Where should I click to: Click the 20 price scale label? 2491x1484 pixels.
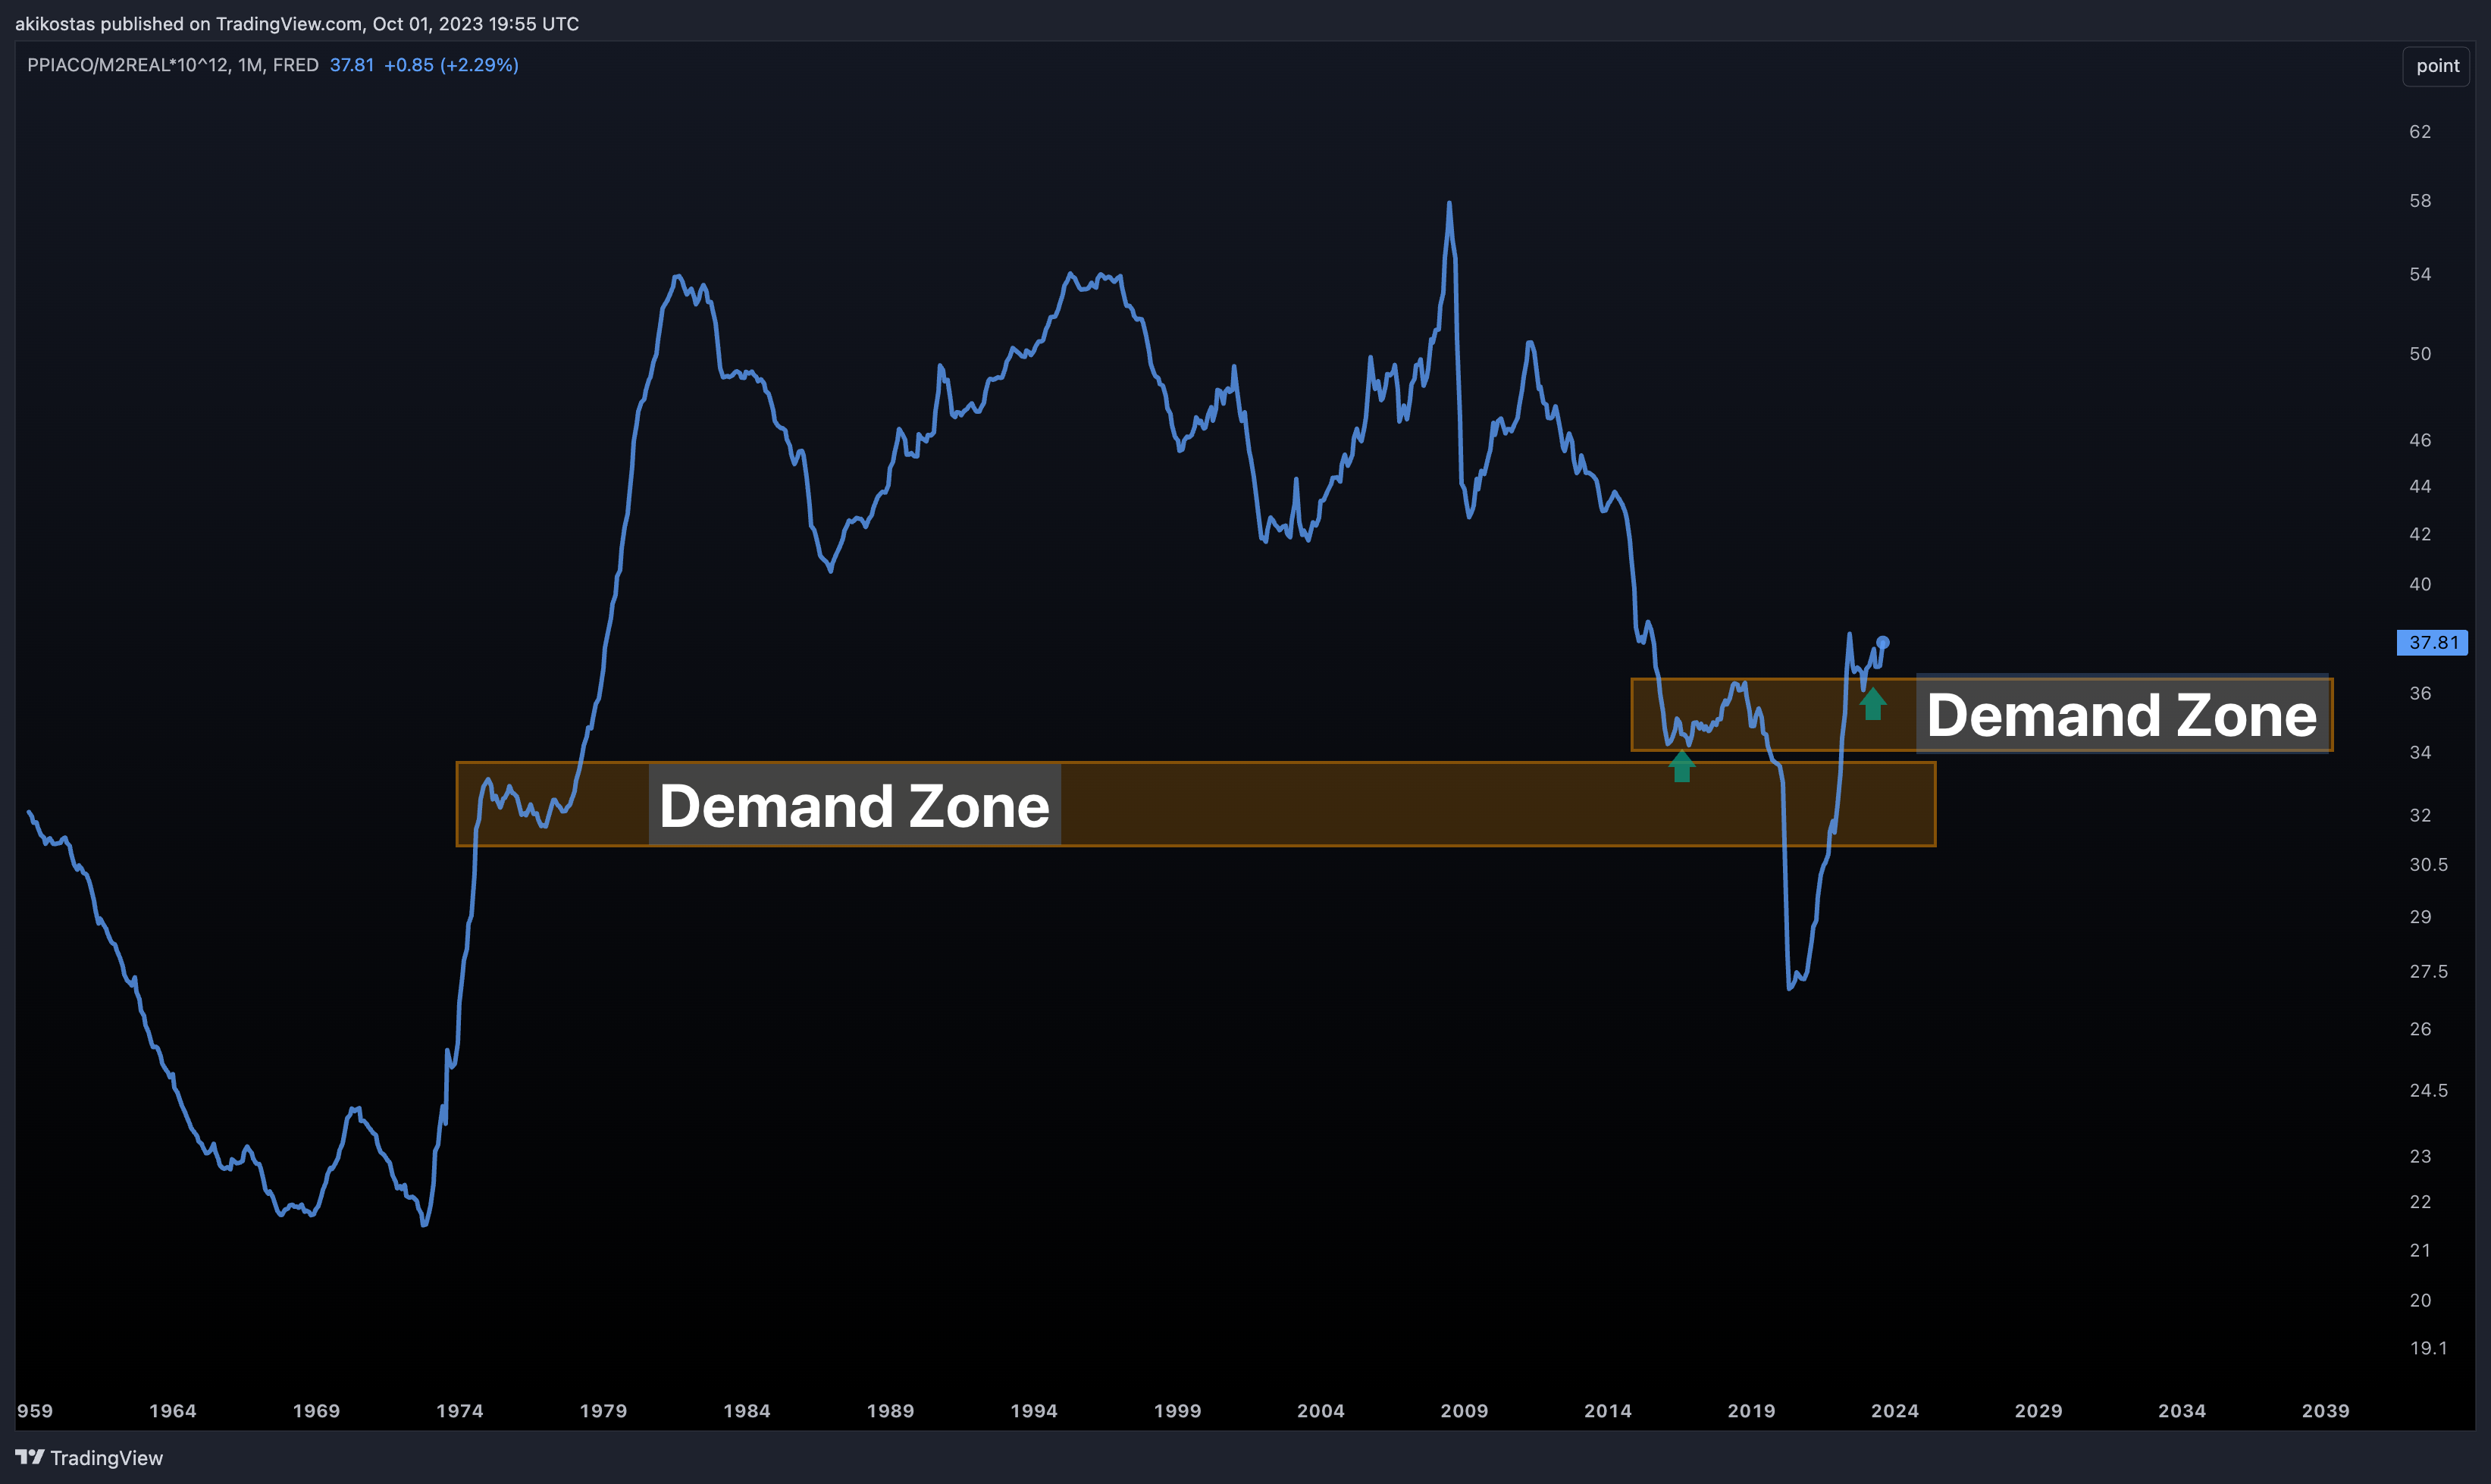coord(2420,1300)
